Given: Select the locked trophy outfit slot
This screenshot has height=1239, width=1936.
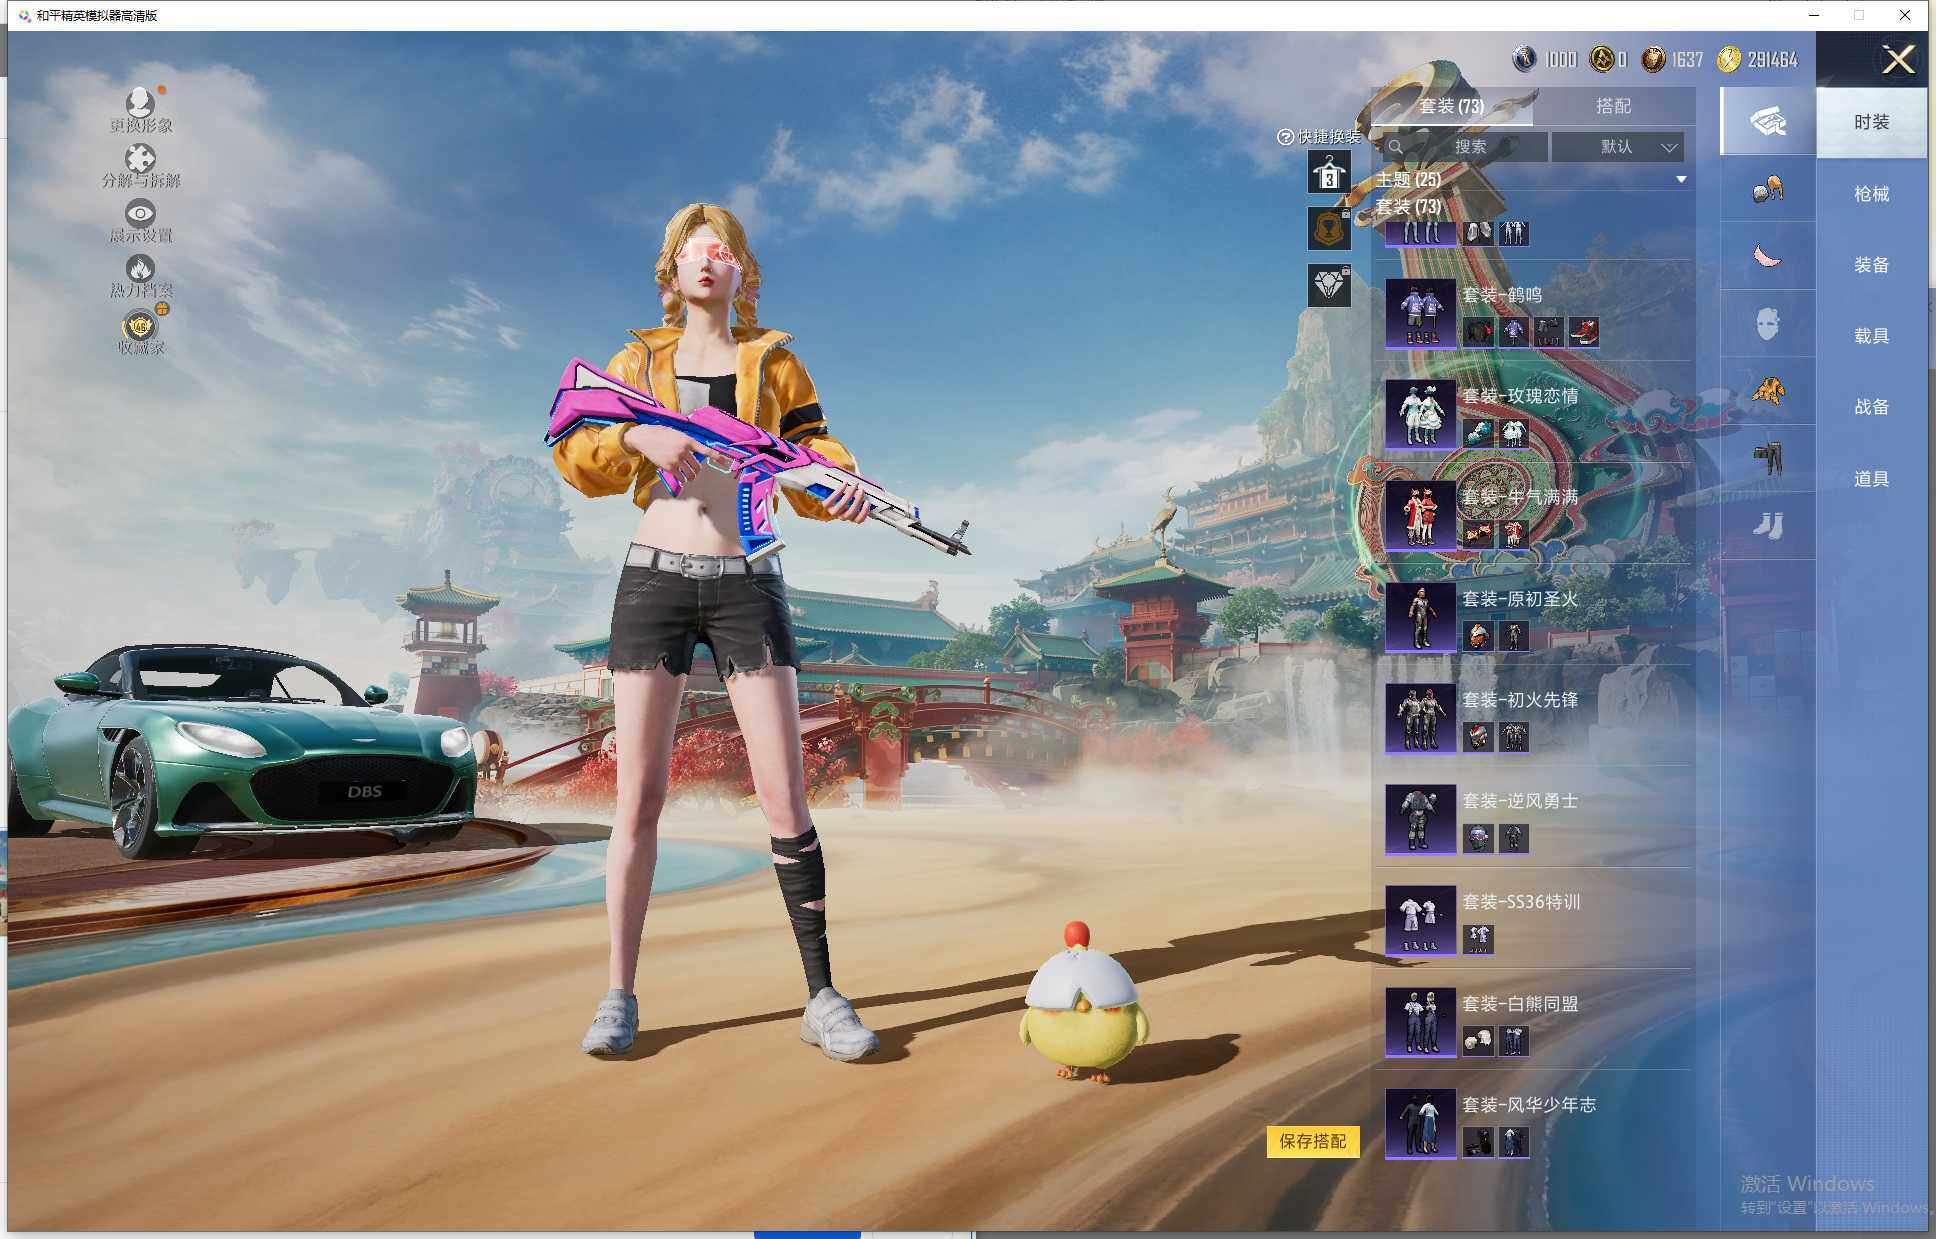Looking at the screenshot, I should tap(1329, 229).
